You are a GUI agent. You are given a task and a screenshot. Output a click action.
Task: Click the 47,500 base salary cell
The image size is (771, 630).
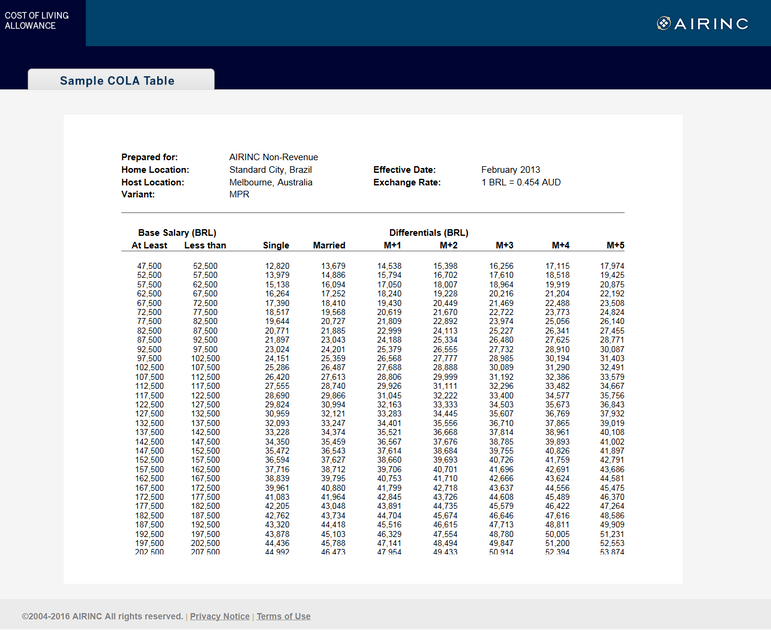point(149,266)
